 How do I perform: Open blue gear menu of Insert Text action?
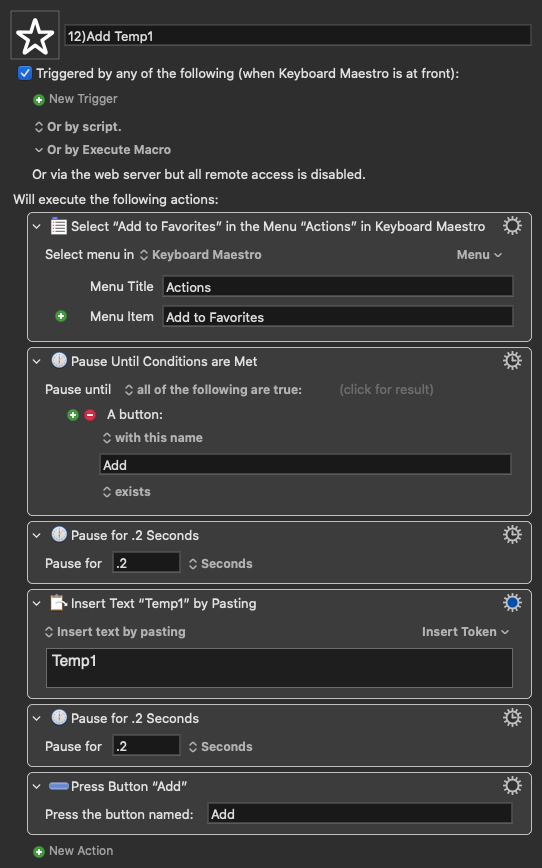coord(512,602)
